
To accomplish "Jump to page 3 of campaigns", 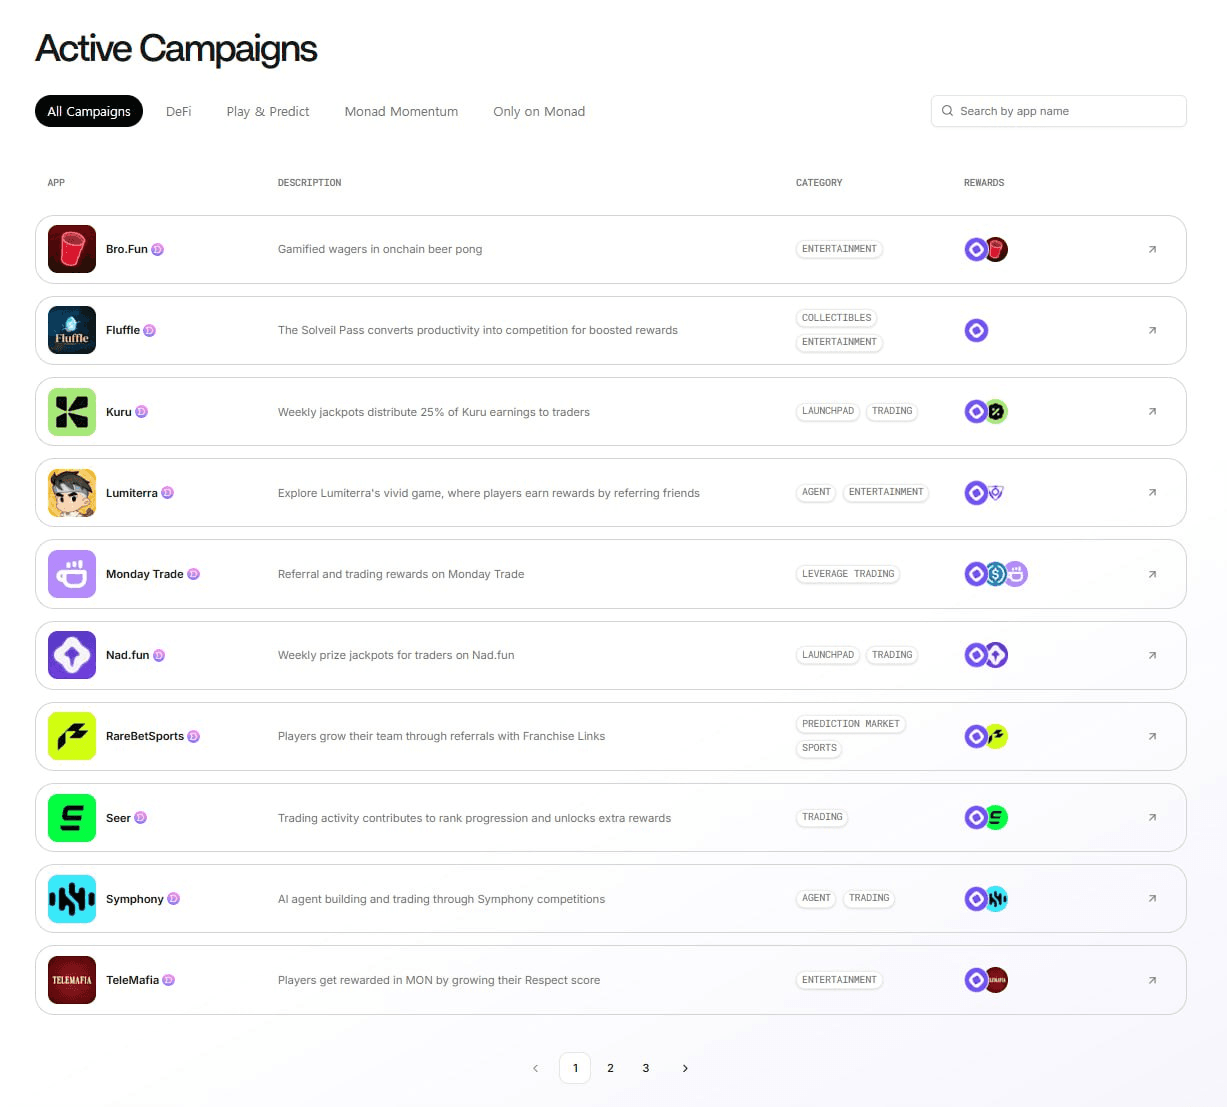I will point(646,1068).
